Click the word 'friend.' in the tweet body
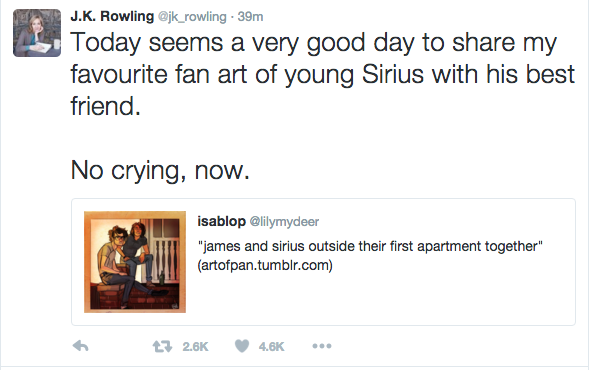 click(106, 106)
